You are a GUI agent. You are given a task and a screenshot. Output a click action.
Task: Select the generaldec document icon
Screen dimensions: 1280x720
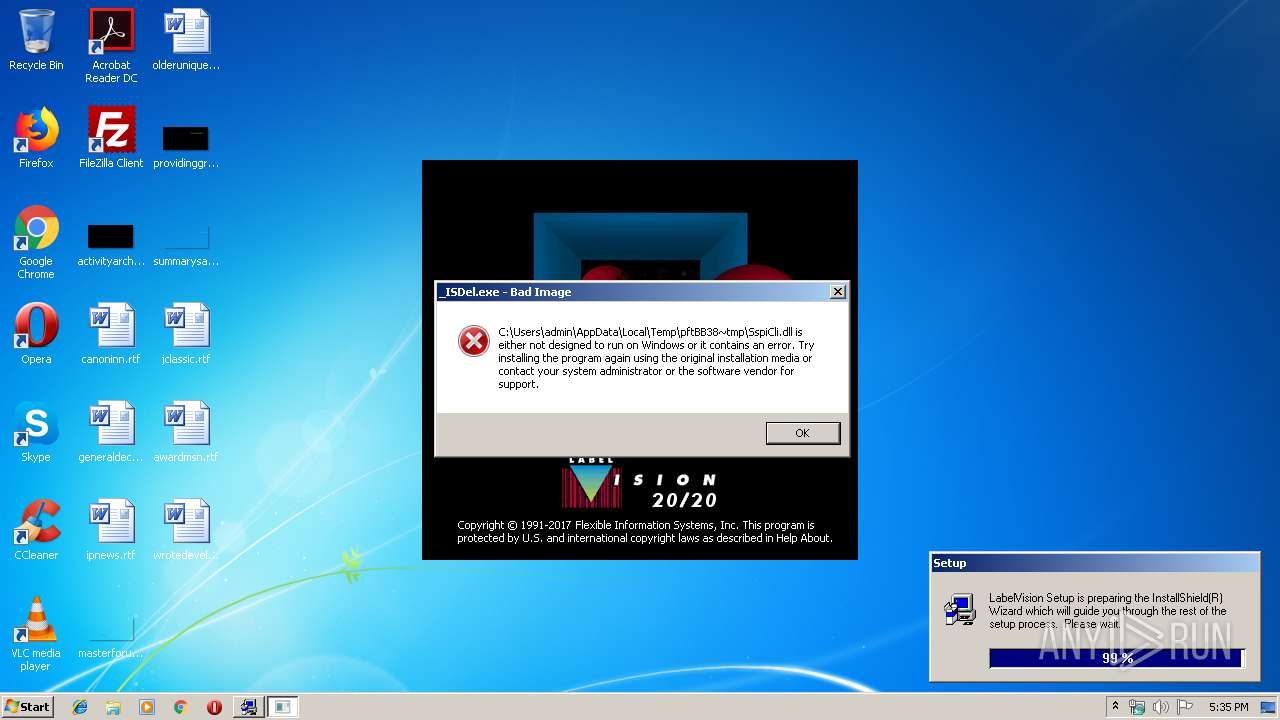(111, 432)
